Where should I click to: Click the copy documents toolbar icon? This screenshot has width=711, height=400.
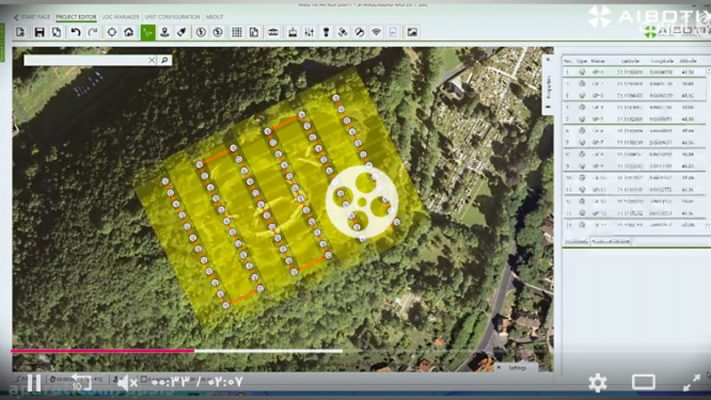pyautogui.click(x=56, y=32)
